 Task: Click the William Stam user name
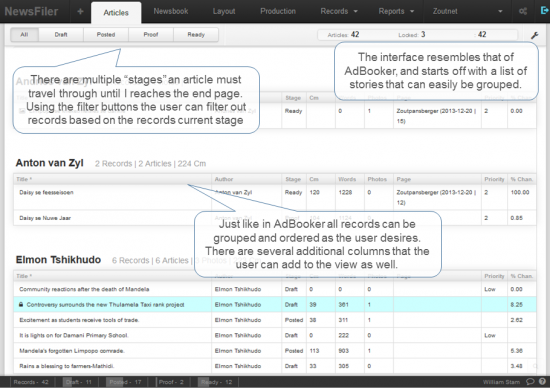(501, 382)
